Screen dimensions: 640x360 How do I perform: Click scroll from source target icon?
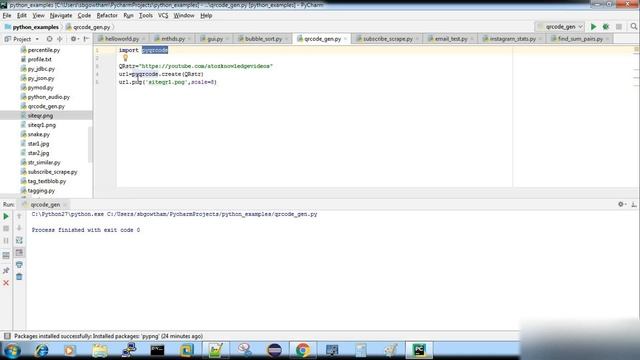coord(49,39)
